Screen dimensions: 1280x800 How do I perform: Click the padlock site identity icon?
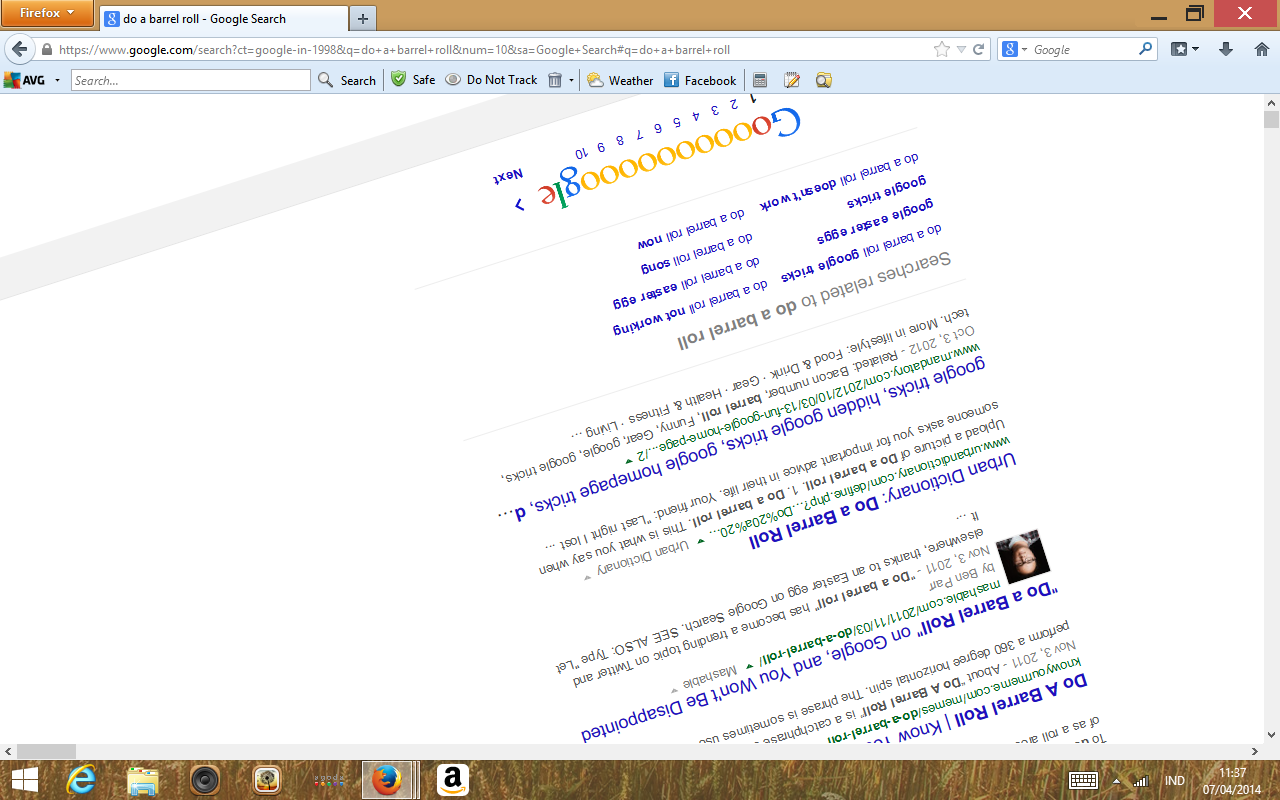pyautogui.click(x=46, y=49)
